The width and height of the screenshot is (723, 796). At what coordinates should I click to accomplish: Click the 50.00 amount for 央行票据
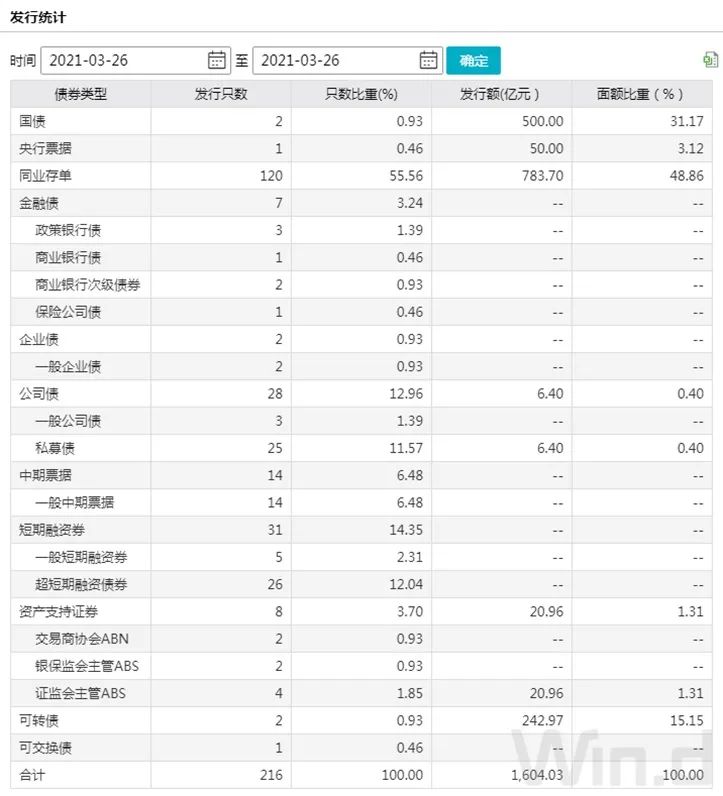coord(546,148)
